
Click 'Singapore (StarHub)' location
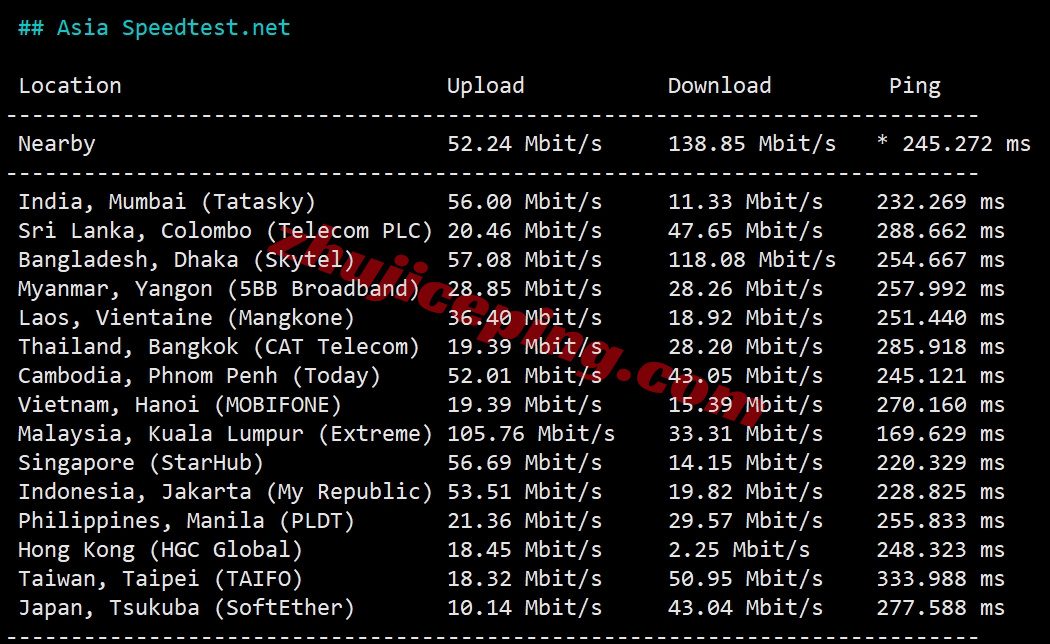[141, 463]
